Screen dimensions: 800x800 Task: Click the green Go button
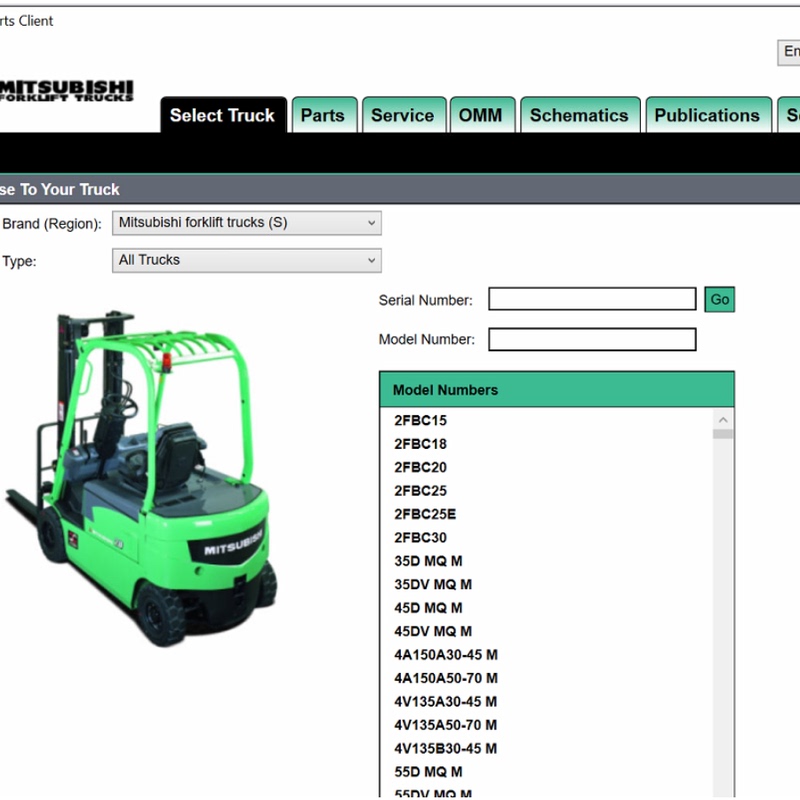tap(719, 299)
